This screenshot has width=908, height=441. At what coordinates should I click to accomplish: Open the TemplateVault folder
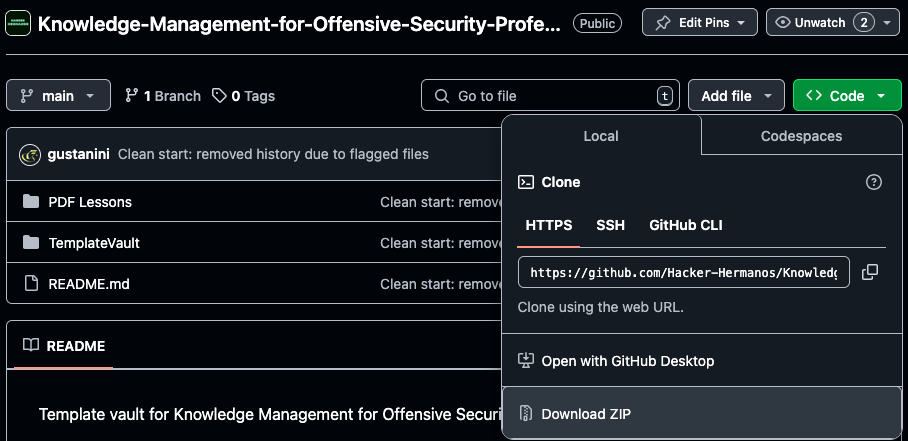click(94, 243)
